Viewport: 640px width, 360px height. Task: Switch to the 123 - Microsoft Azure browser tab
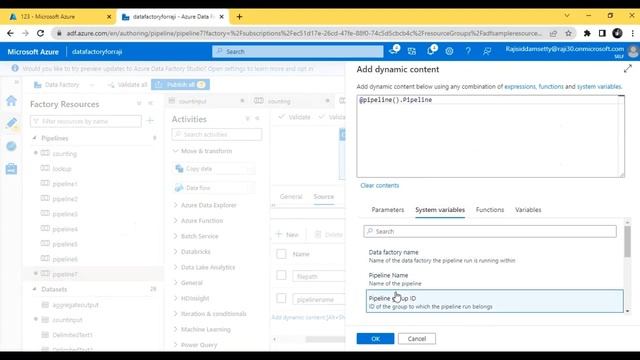57,17
